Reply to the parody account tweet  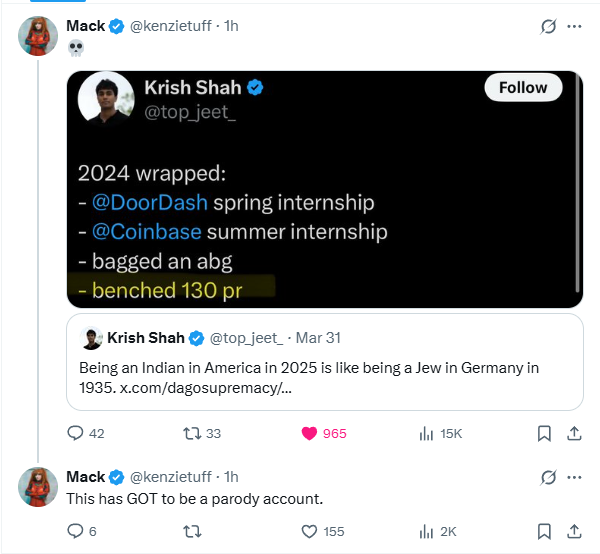(x=82, y=531)
